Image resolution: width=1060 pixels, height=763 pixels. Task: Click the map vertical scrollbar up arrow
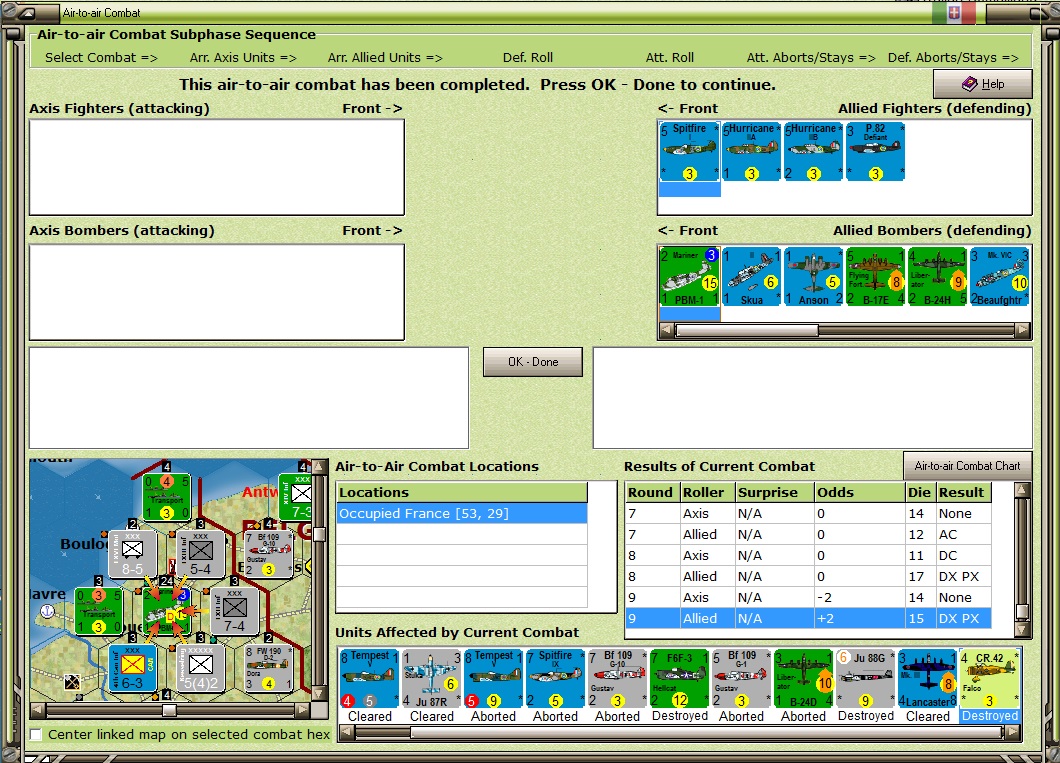(319, 467)
